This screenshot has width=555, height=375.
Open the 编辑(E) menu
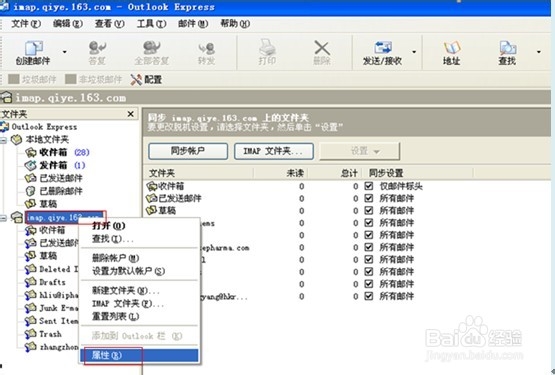coord(68,24)
